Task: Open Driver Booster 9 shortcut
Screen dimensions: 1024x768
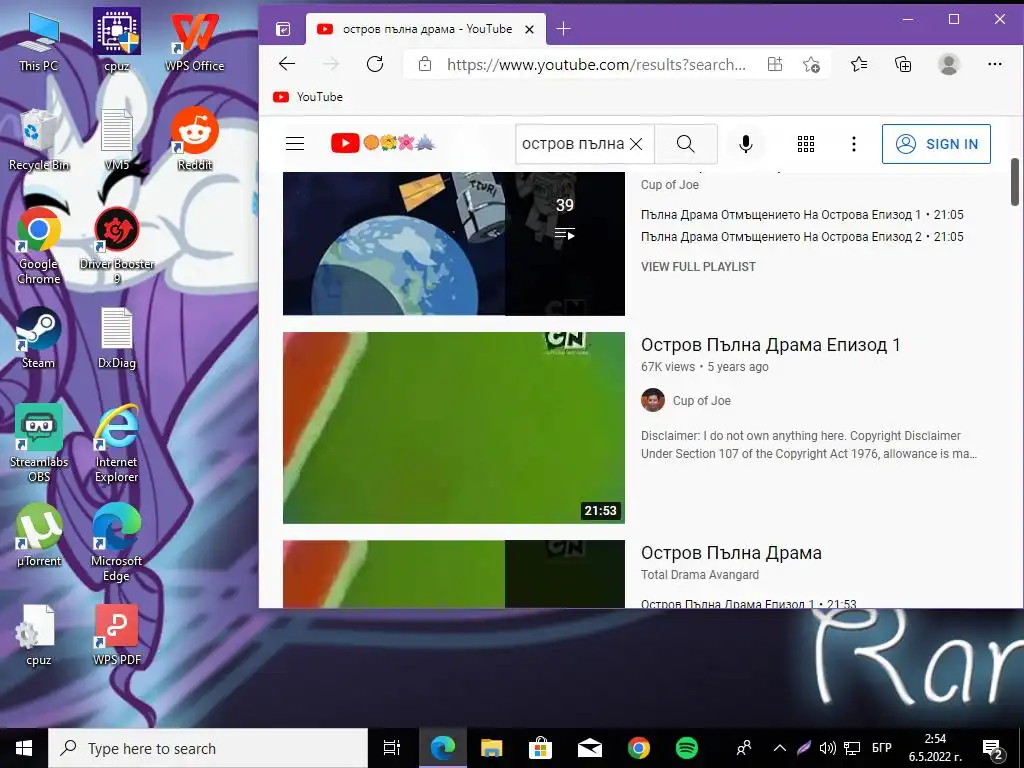Action: (x=117, y=246)
